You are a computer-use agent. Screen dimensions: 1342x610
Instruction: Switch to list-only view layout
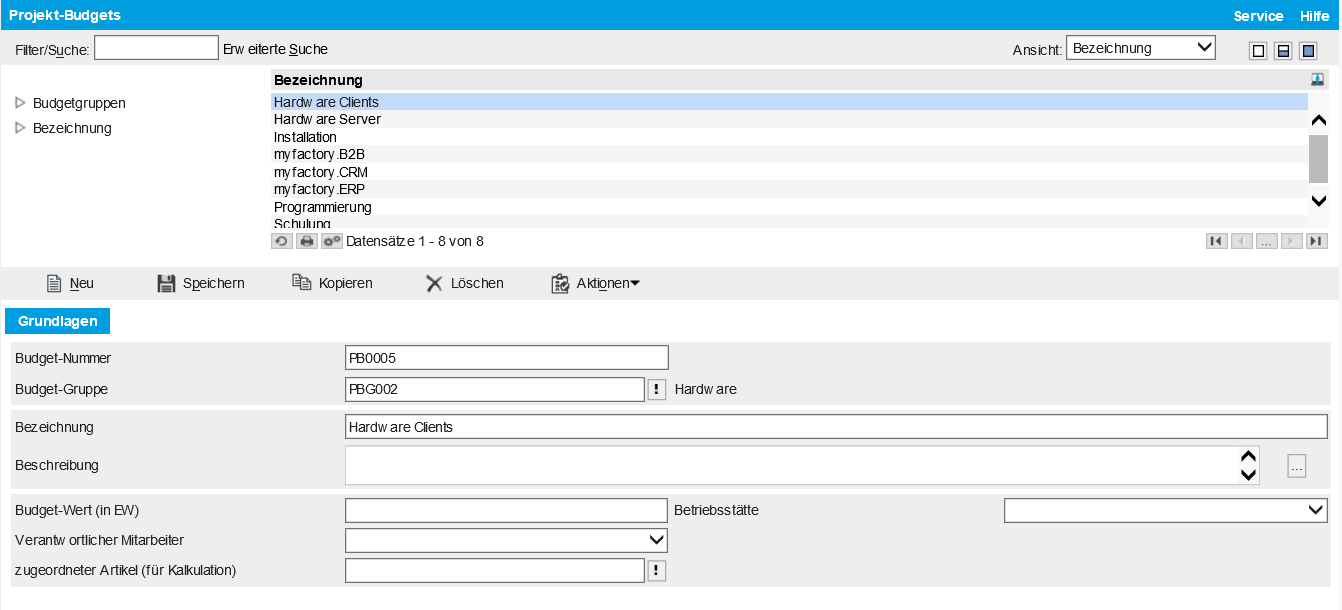pyautogui.click(x=1258, y=51)
